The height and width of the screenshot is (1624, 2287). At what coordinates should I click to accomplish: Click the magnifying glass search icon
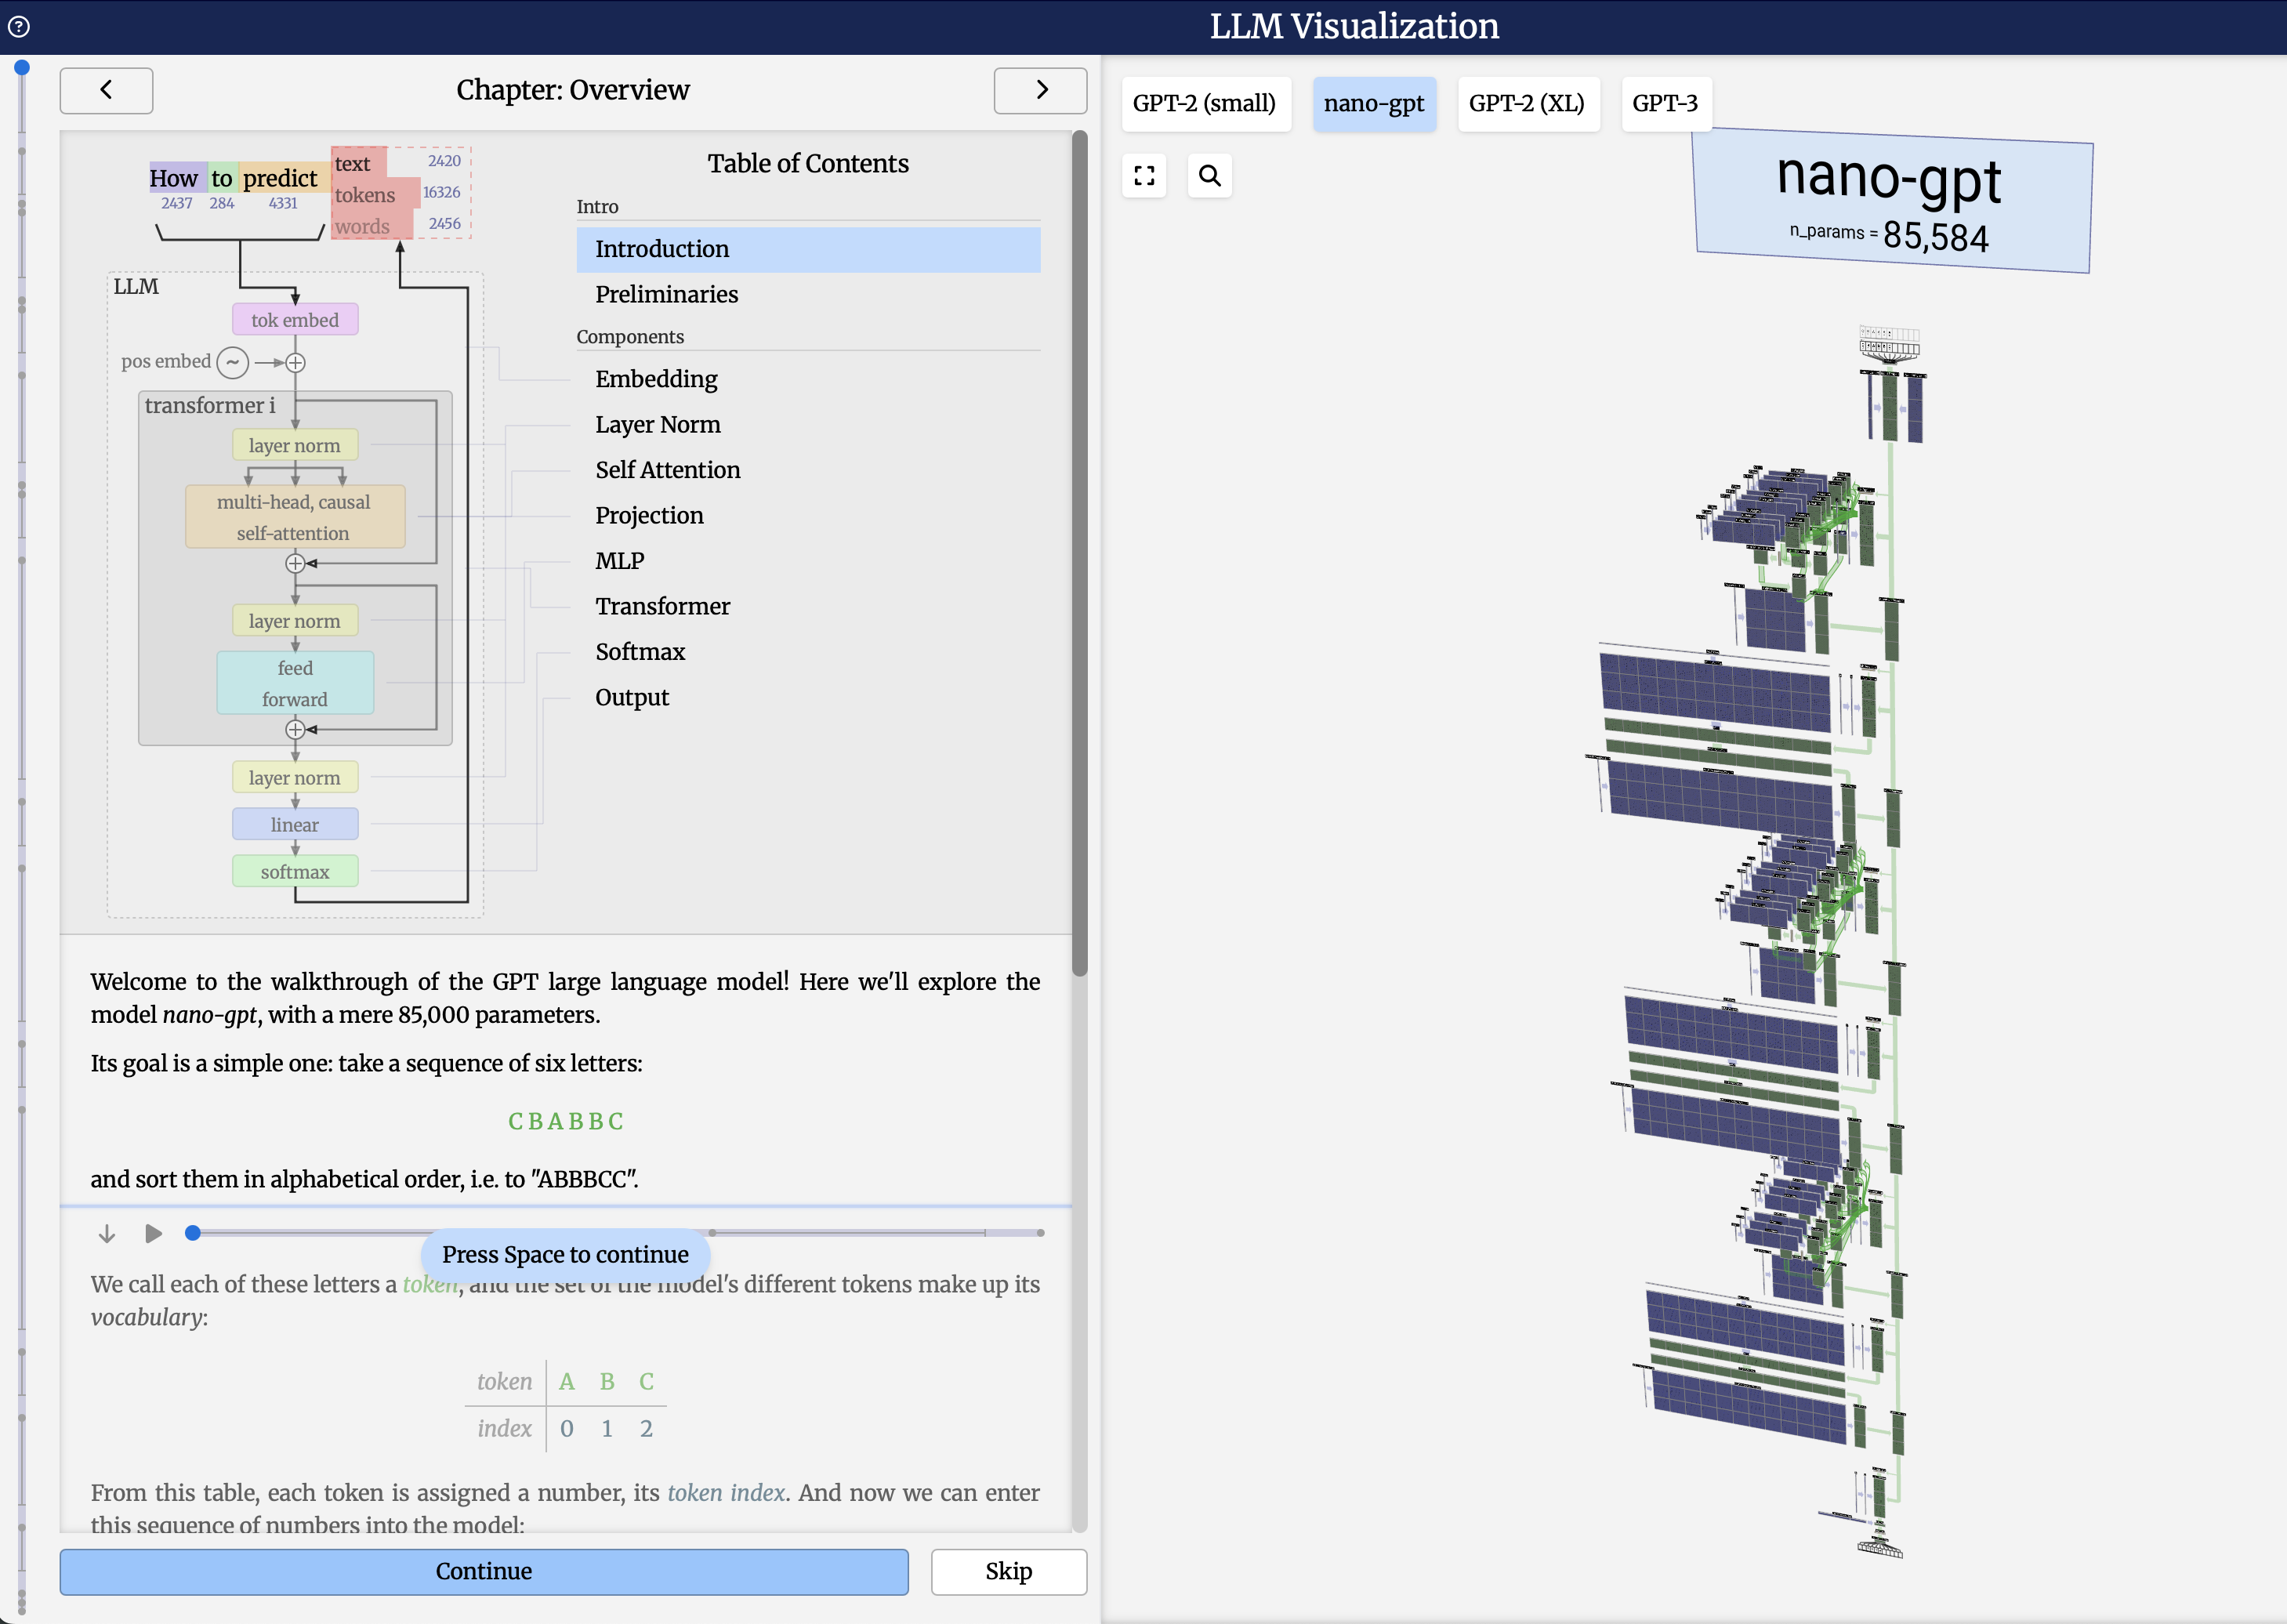coord(1209,176)
